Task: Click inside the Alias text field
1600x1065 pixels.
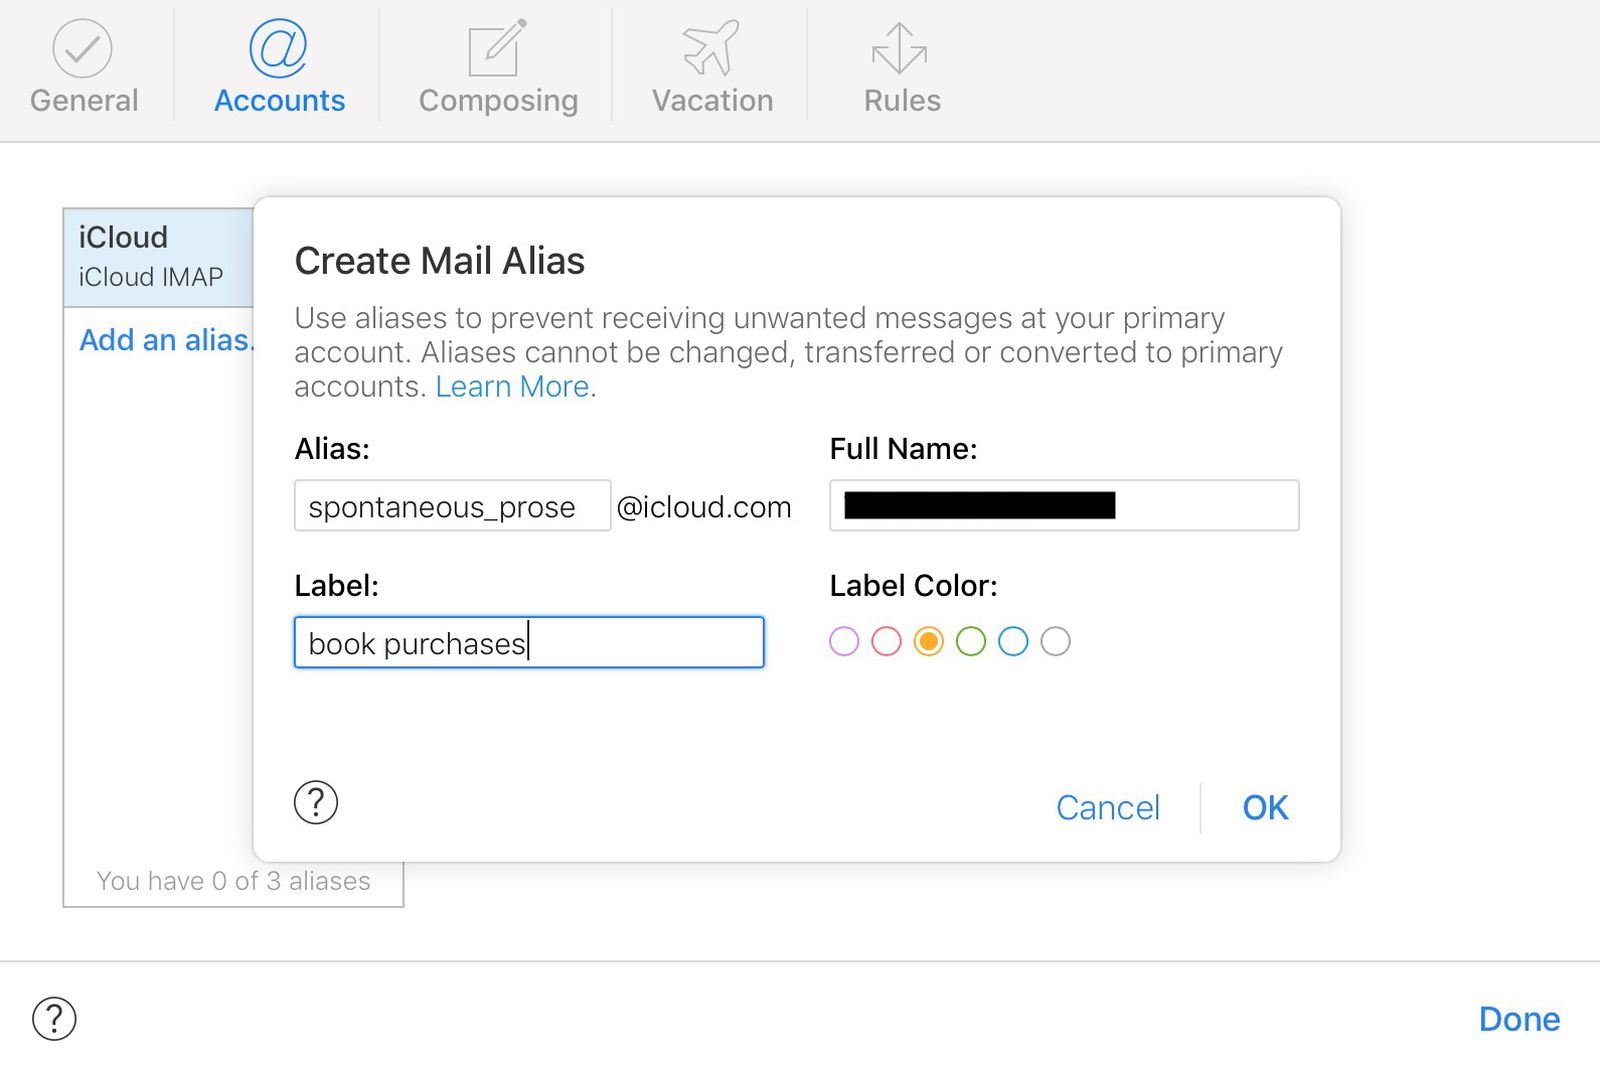Action: (x=451, y=506)
